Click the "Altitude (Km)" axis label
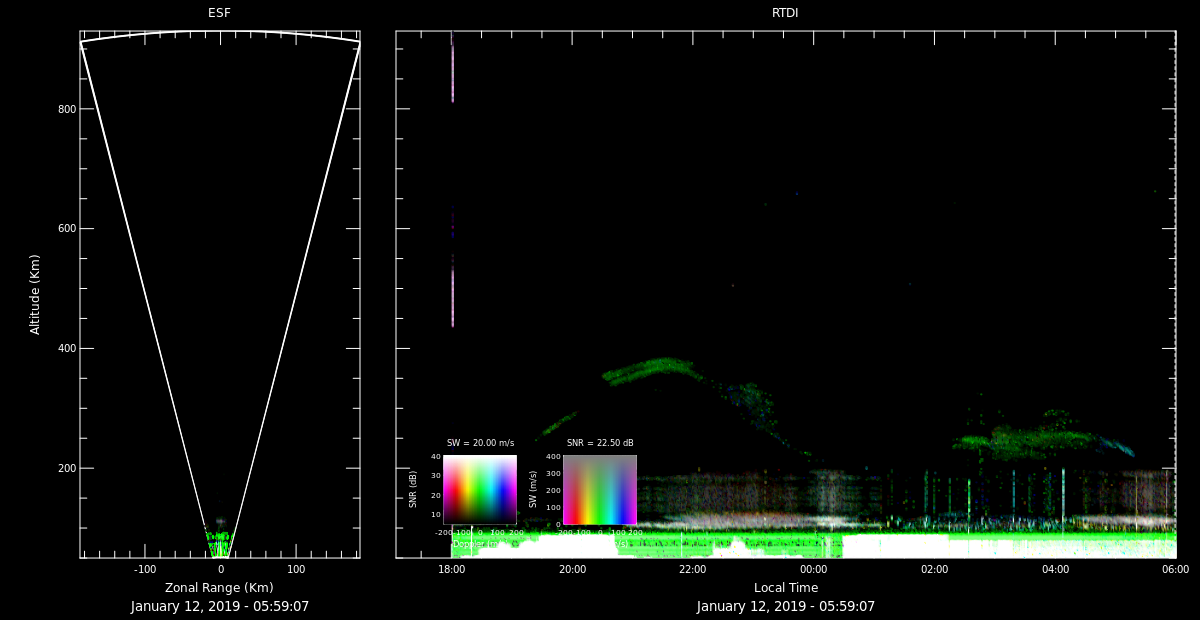 point(35,294)
